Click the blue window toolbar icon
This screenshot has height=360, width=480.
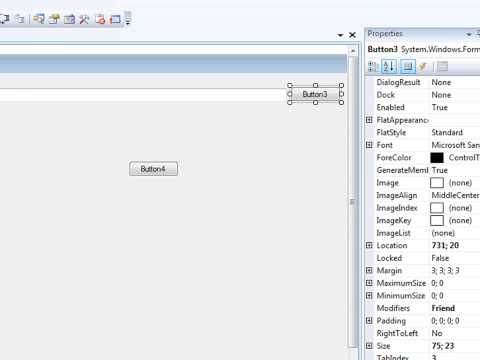coord(115,19)
